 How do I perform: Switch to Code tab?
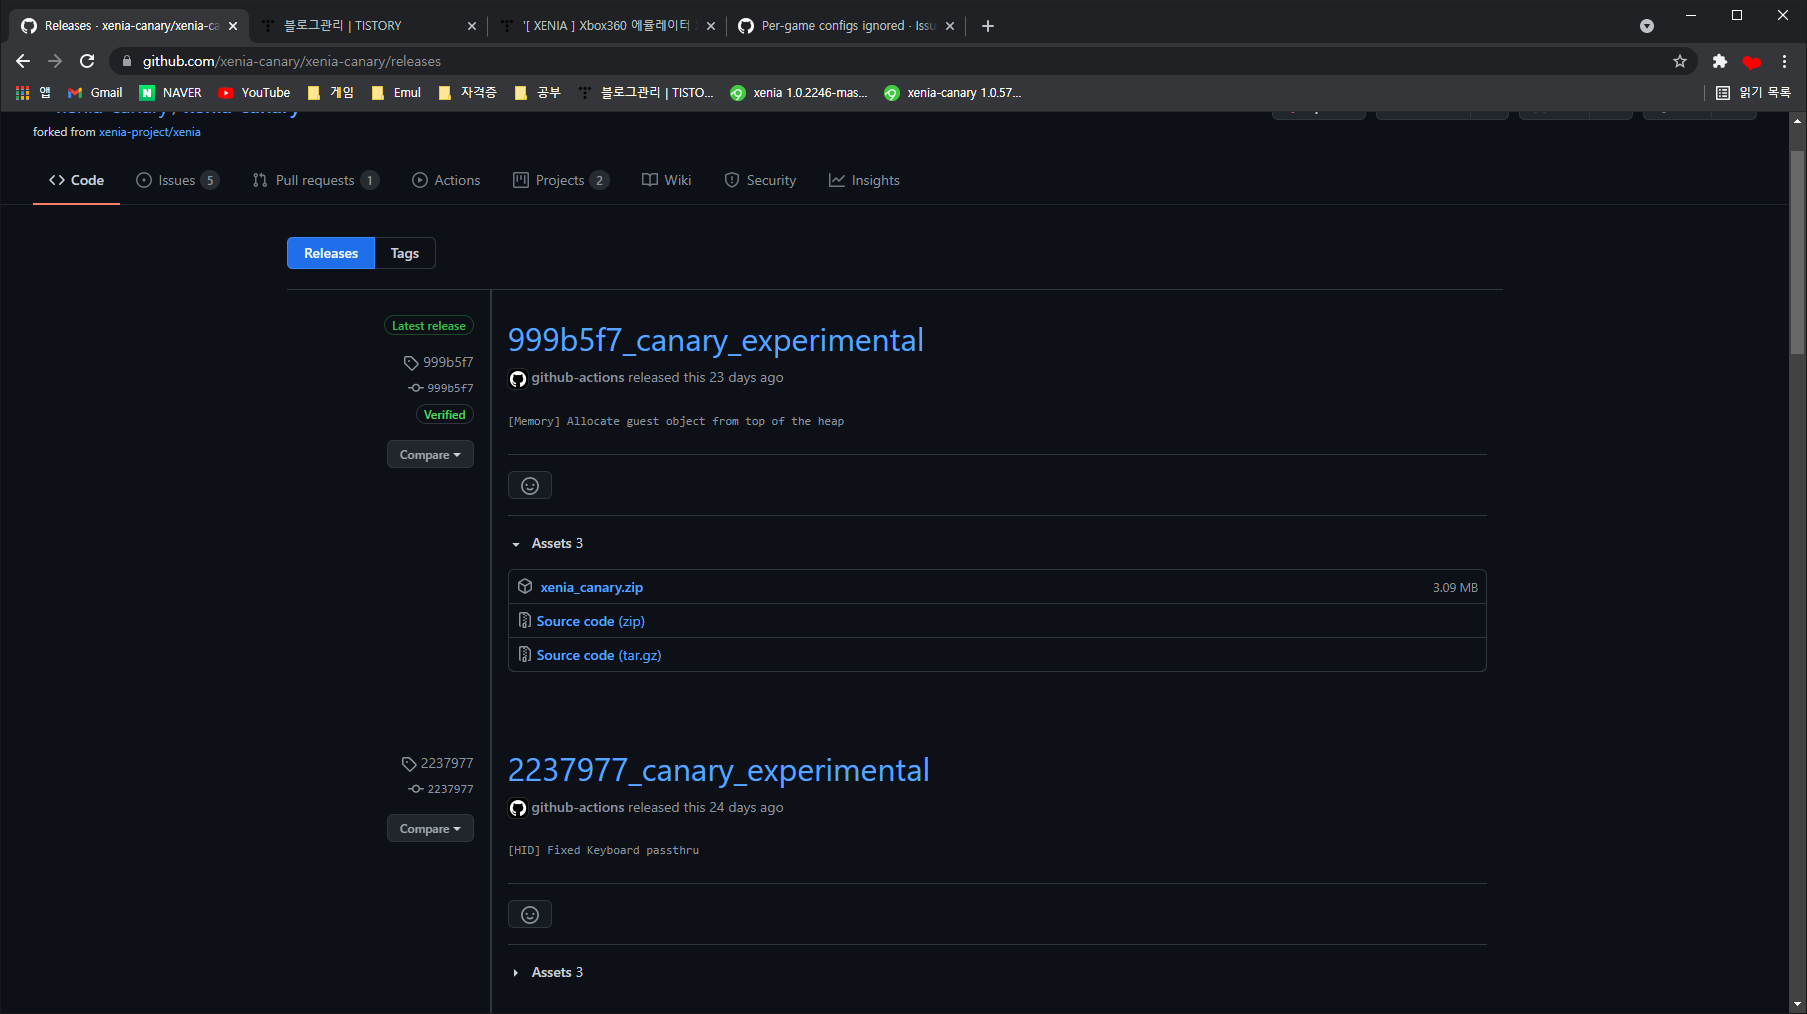click(x=76, y=180)
